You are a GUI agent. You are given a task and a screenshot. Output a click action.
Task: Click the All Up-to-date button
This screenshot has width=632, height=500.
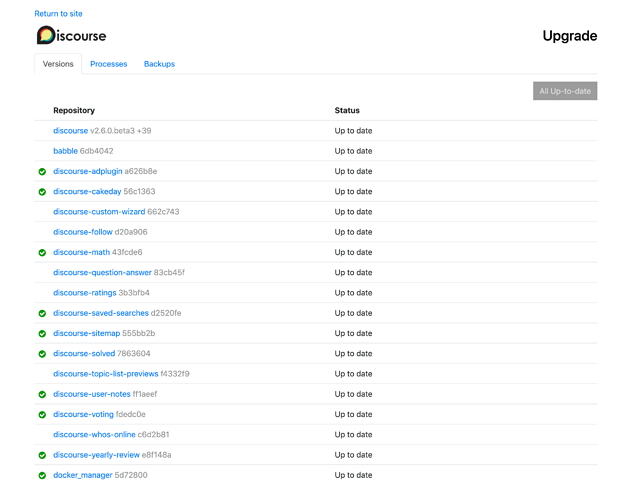(565, 91)
